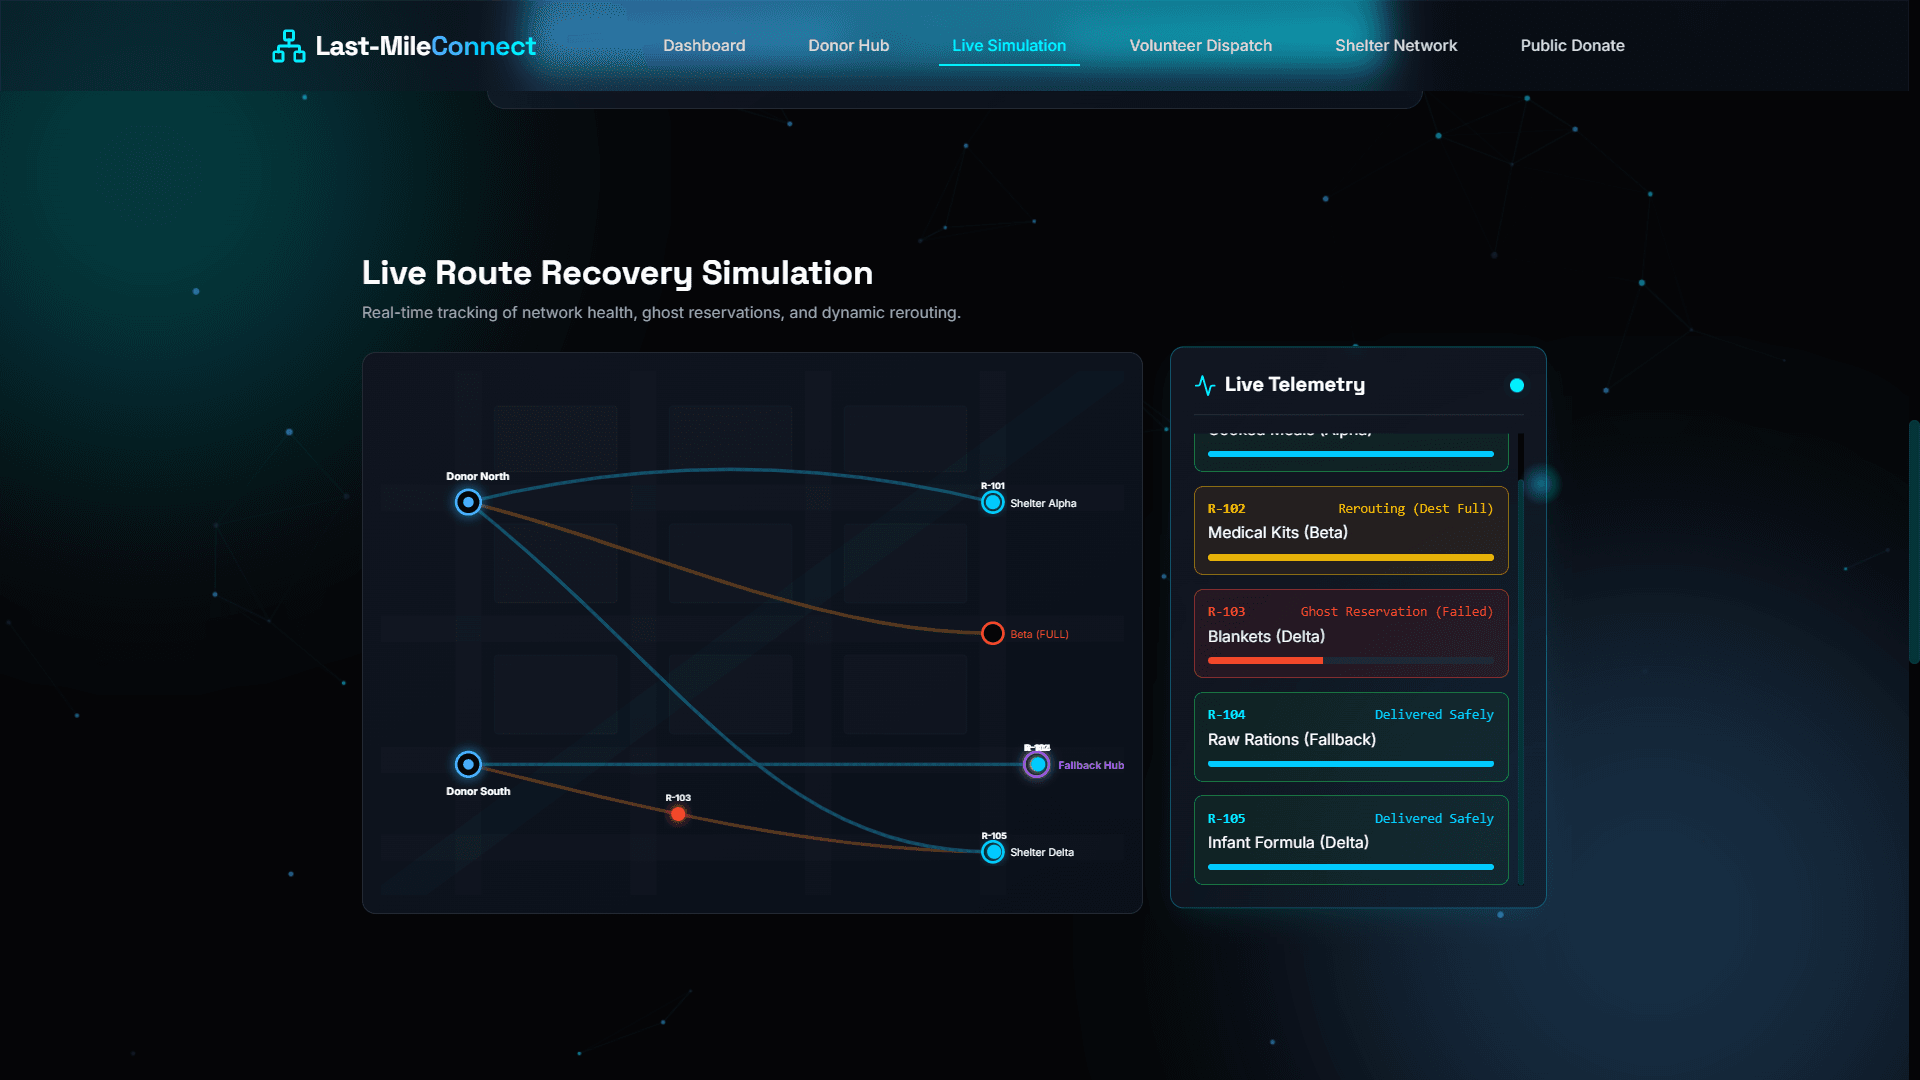The width and height of the screenshot is (1920, 1080).
Task: Open the Public Donate page
Action: point(1572,46)
